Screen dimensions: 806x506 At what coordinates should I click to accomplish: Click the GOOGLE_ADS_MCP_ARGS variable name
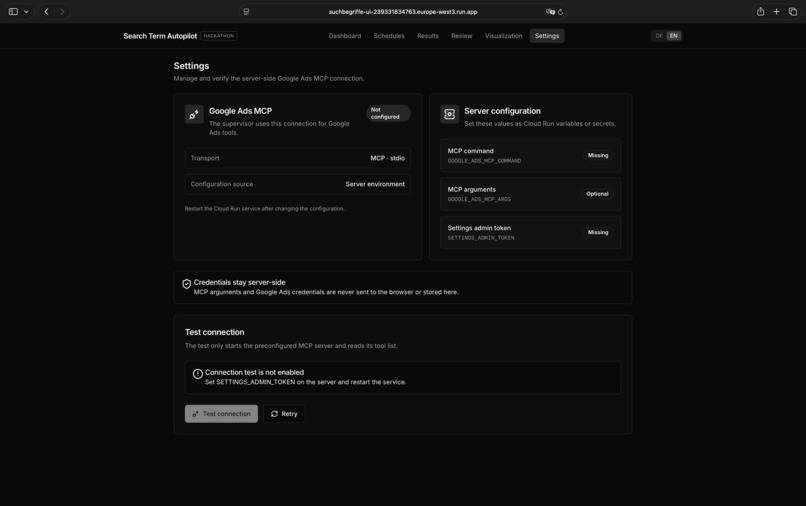[479, 200]
